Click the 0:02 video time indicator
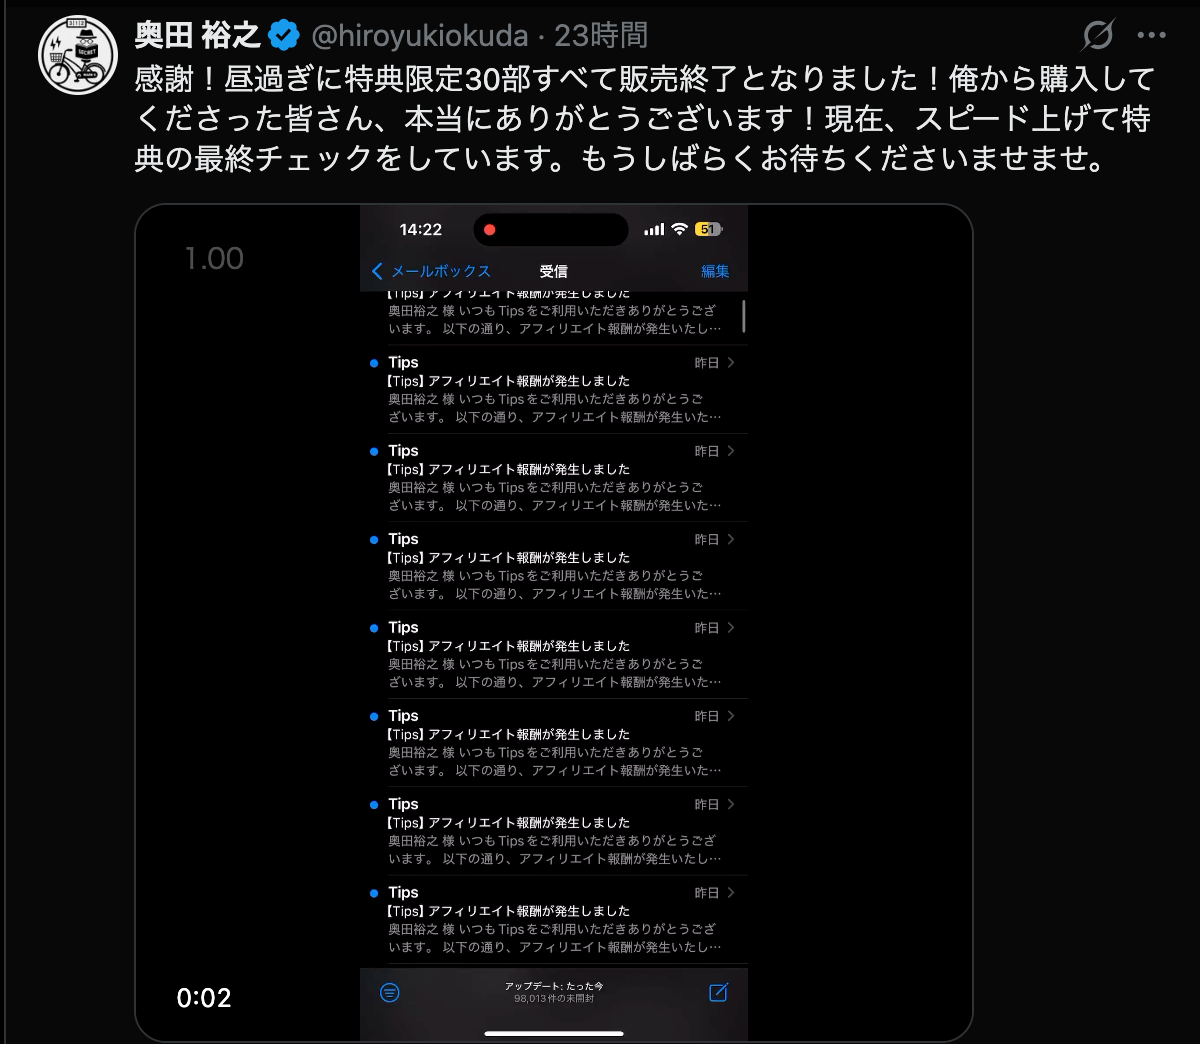 pyautogui.click(x=204, y=997)
